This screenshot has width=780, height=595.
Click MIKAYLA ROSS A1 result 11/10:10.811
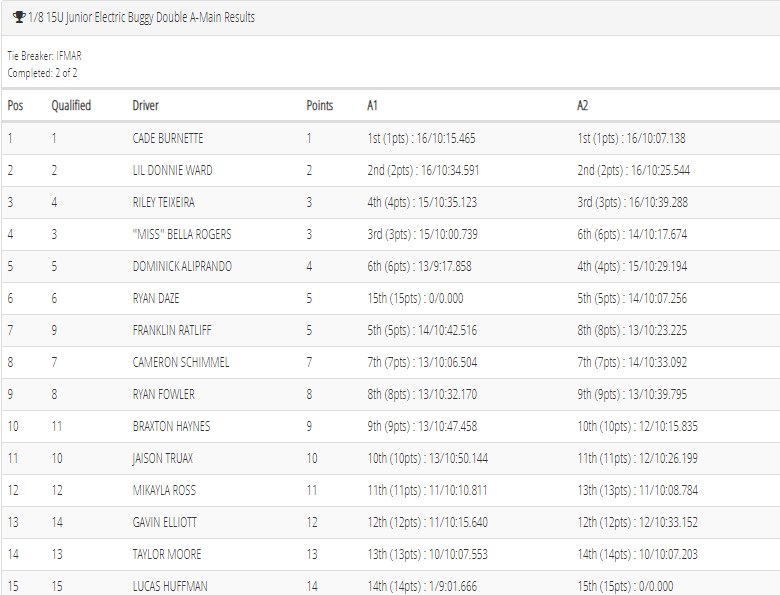[427, 491]
